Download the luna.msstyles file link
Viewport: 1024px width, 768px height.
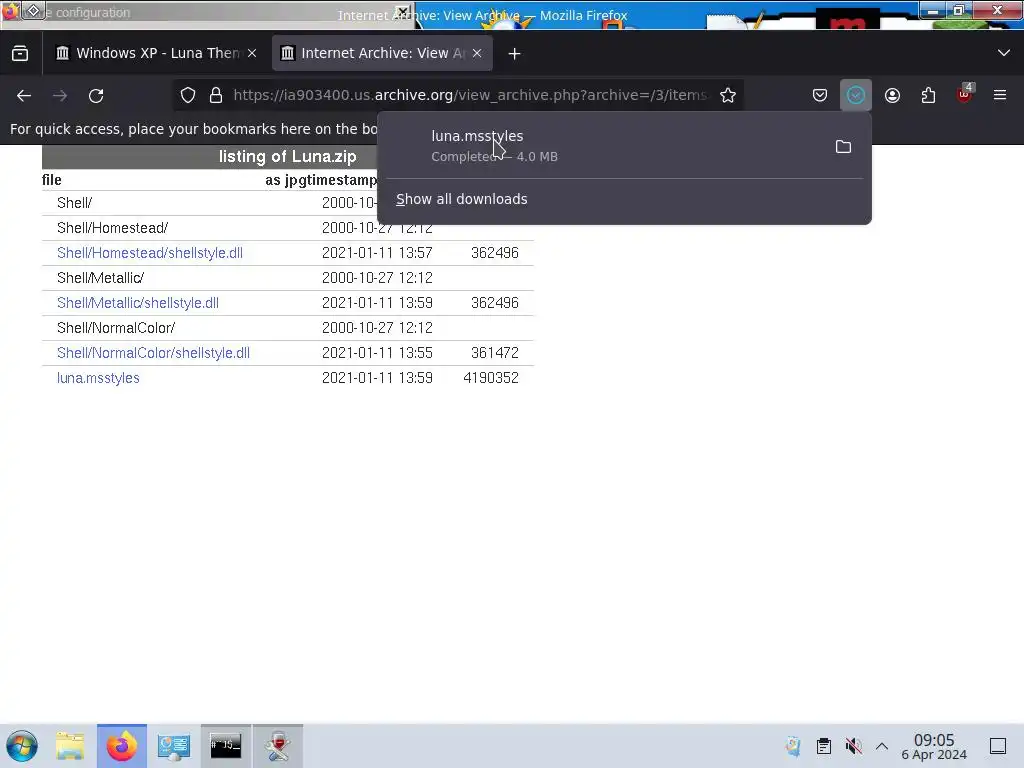click(98, 378)
